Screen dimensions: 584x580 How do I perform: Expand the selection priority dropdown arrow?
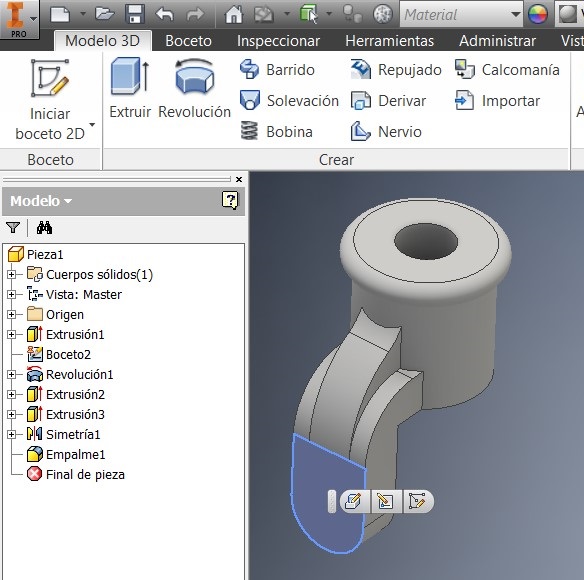click(x=329, y=14)
